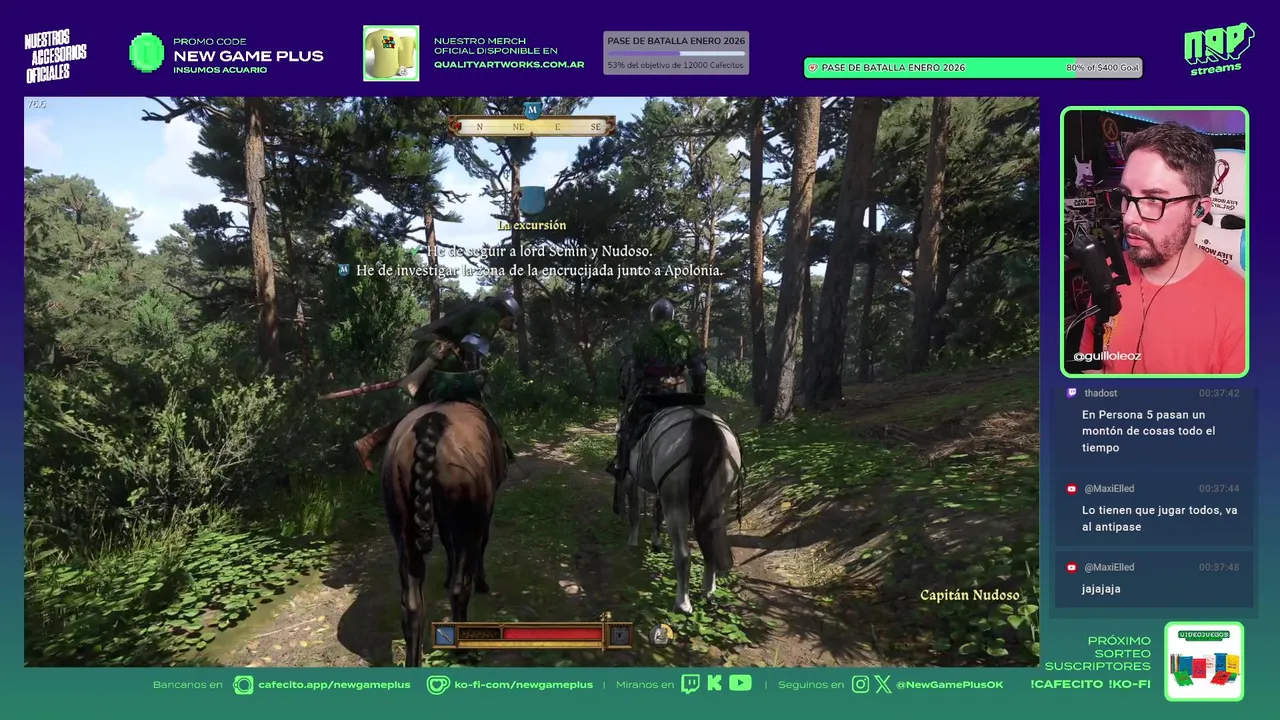Click the Kick icon in footer

[714, 684]
